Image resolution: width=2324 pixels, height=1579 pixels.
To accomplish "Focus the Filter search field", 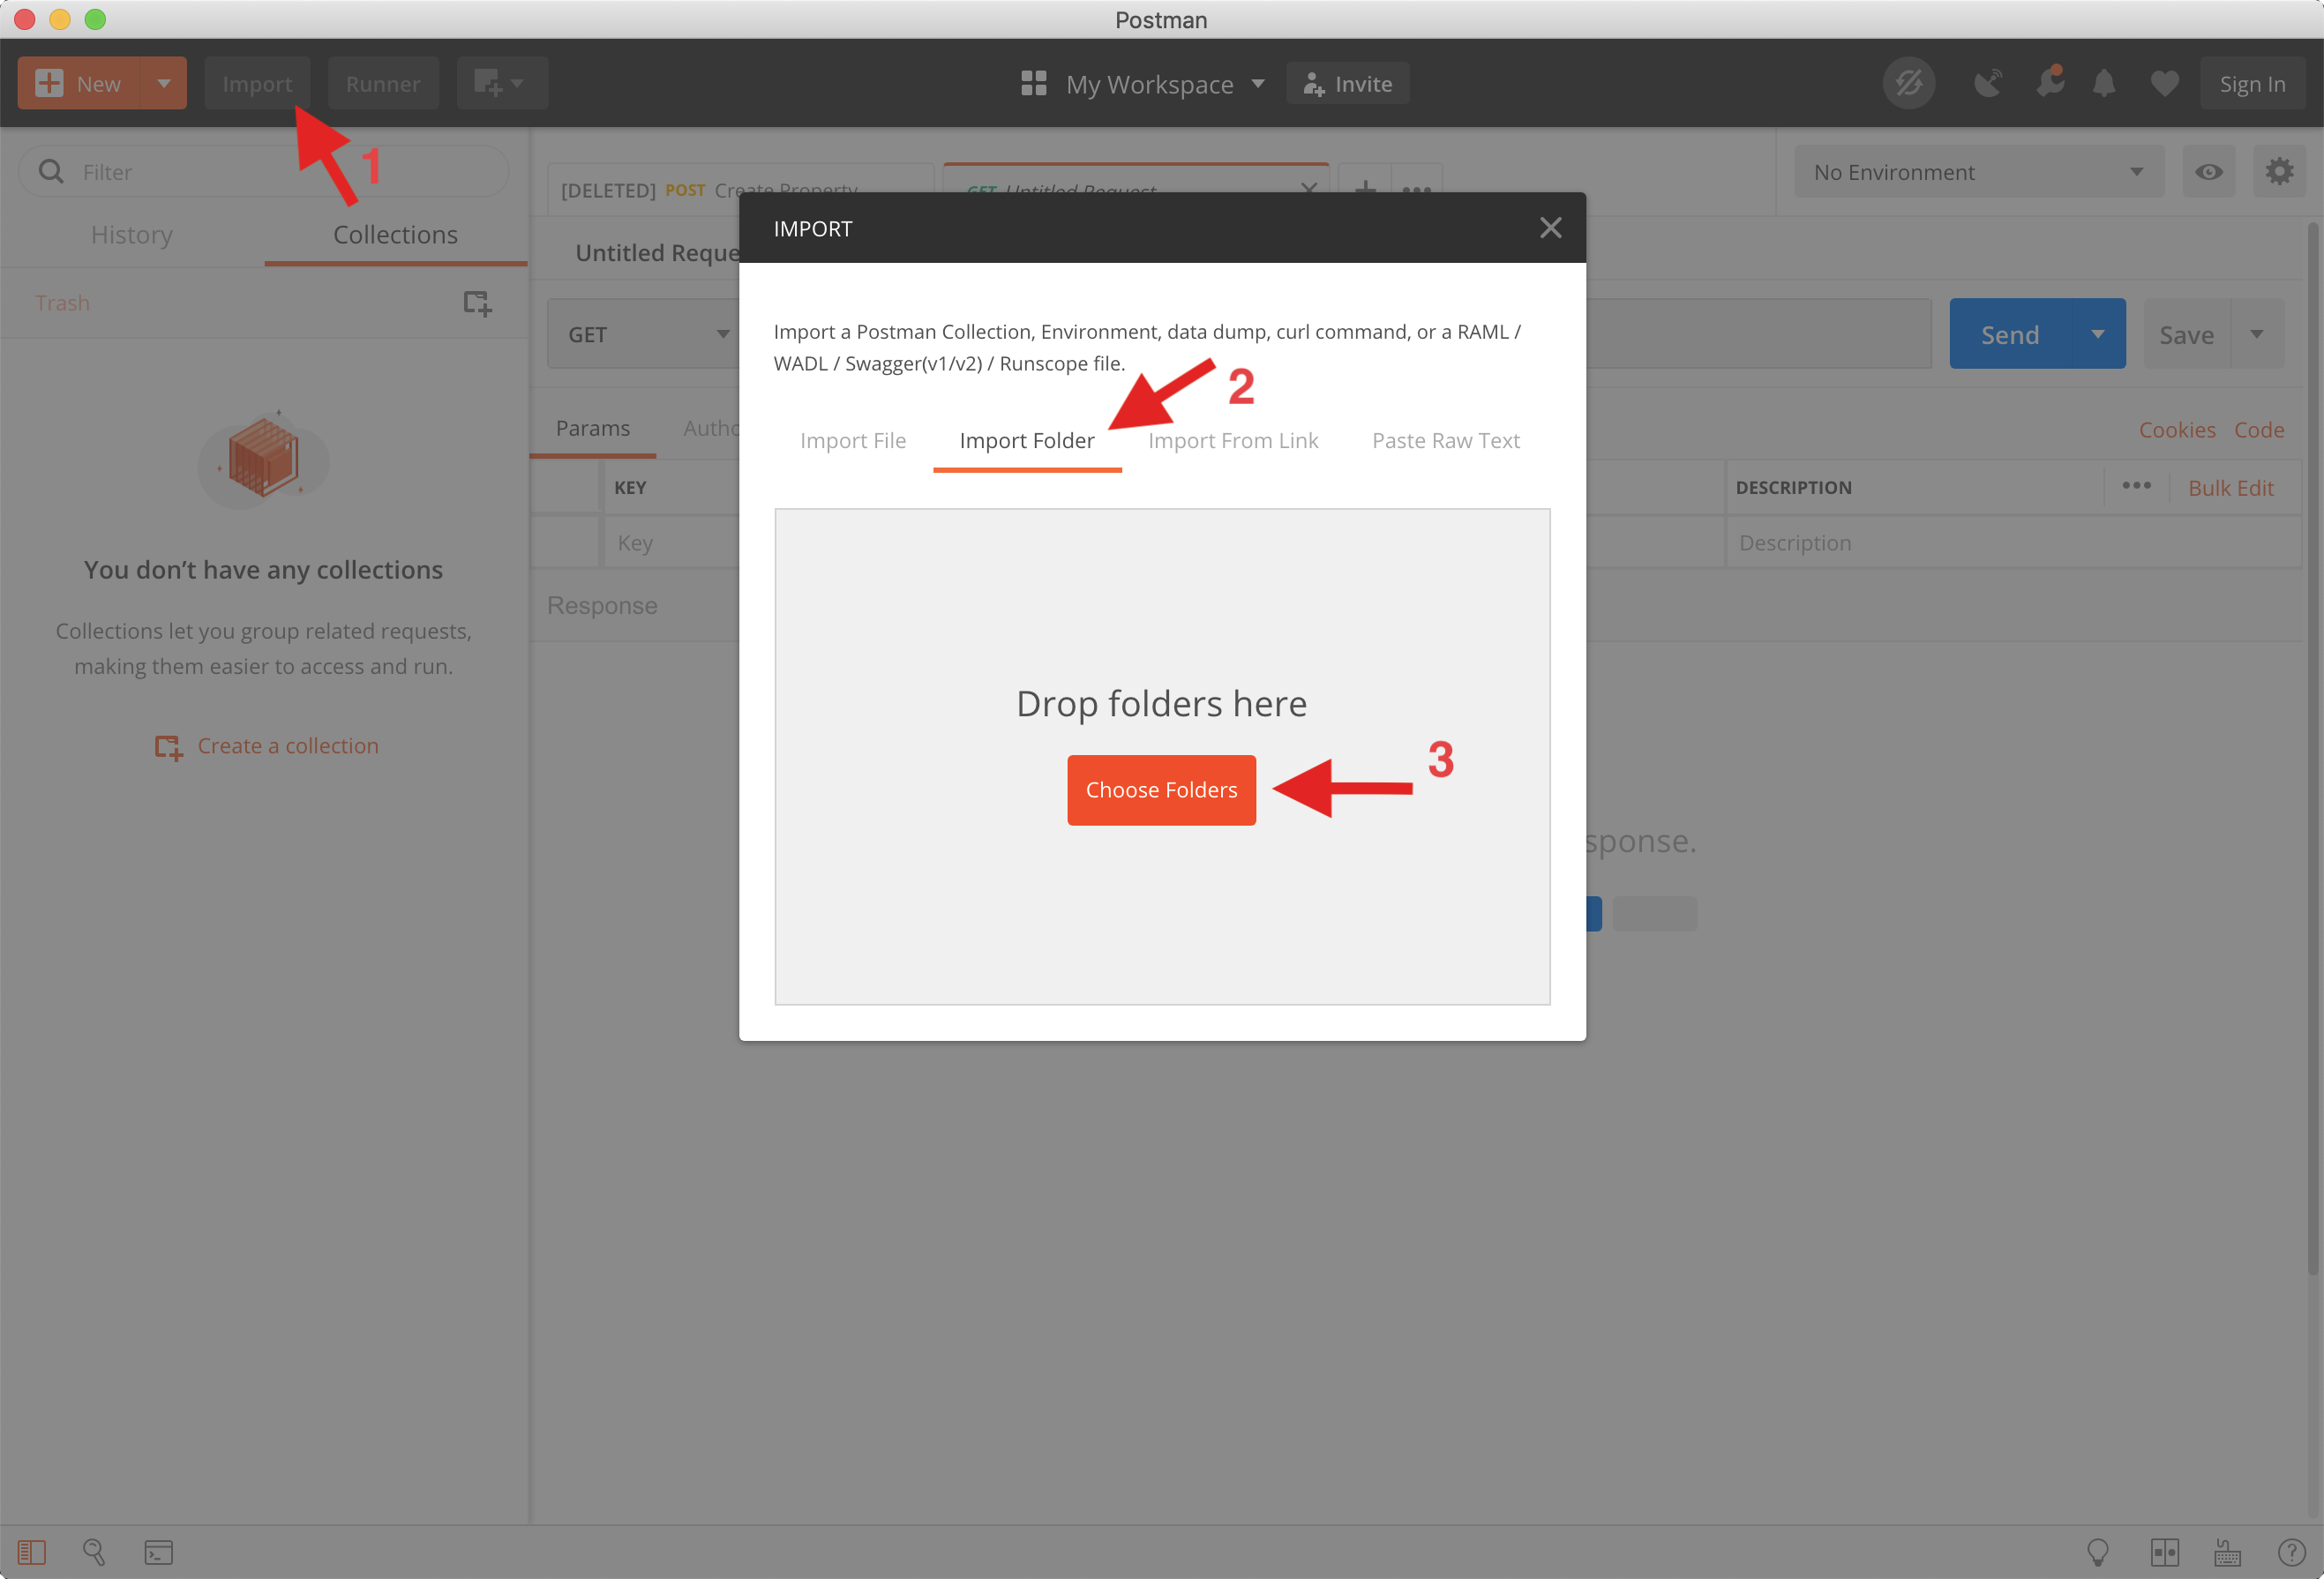I will (x=264, y=172).
